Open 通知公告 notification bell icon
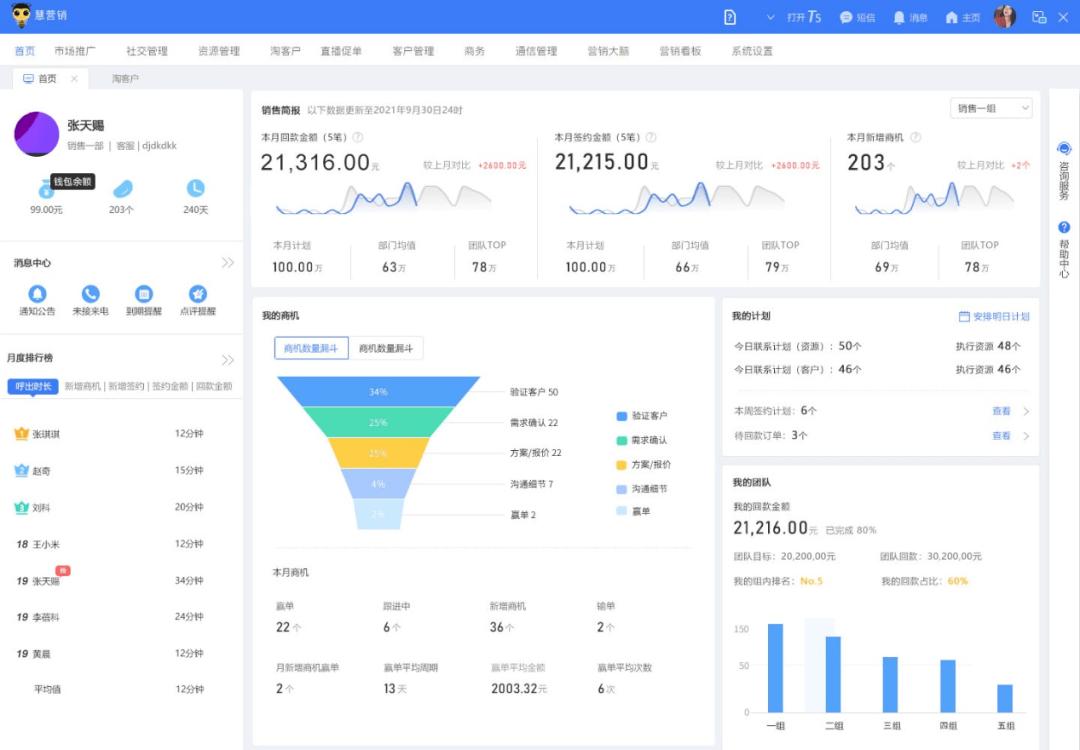The height and width of the screenshot is (750, 1080). (37, 294)
